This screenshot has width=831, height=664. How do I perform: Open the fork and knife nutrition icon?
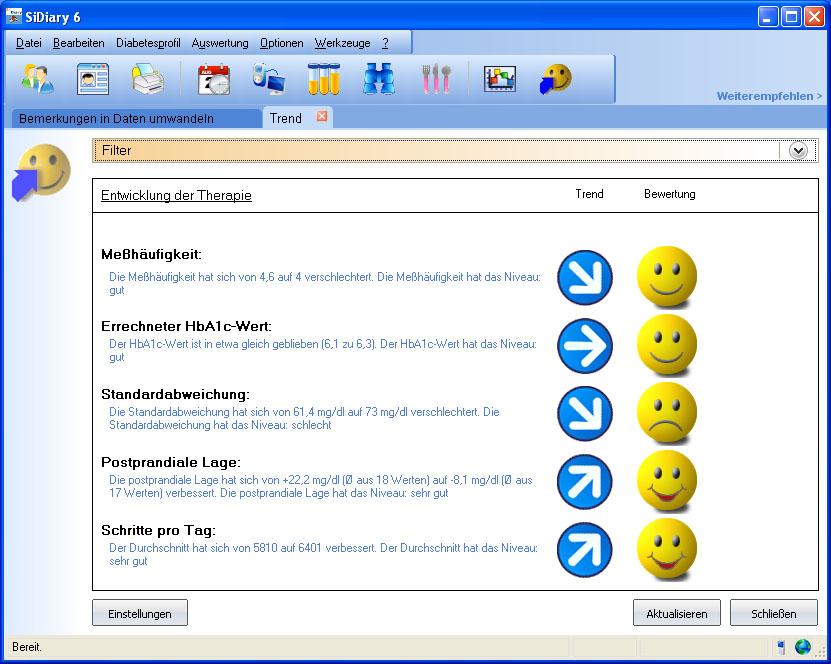tap(436, 79)
